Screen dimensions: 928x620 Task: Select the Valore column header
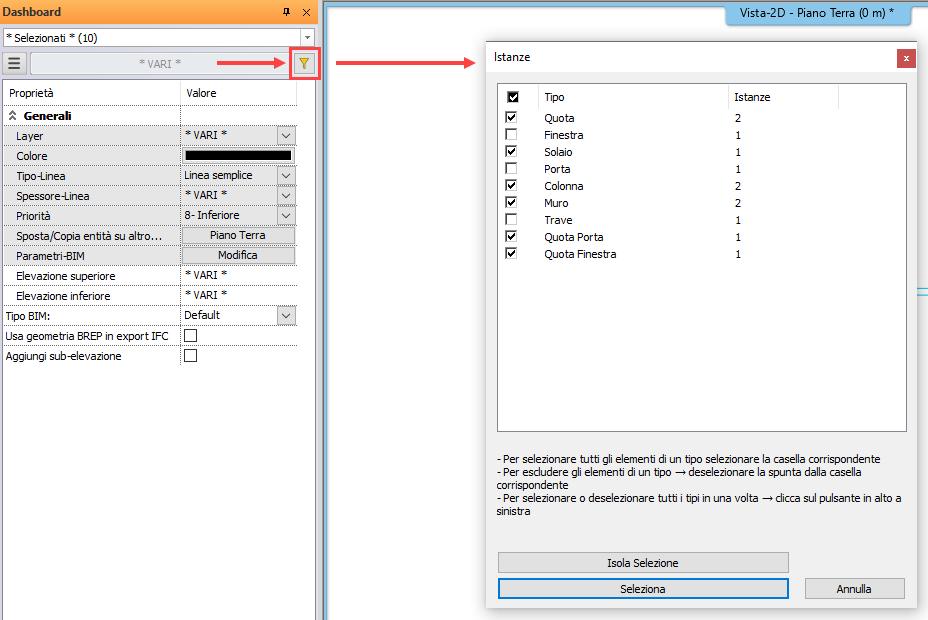point(238,93)
